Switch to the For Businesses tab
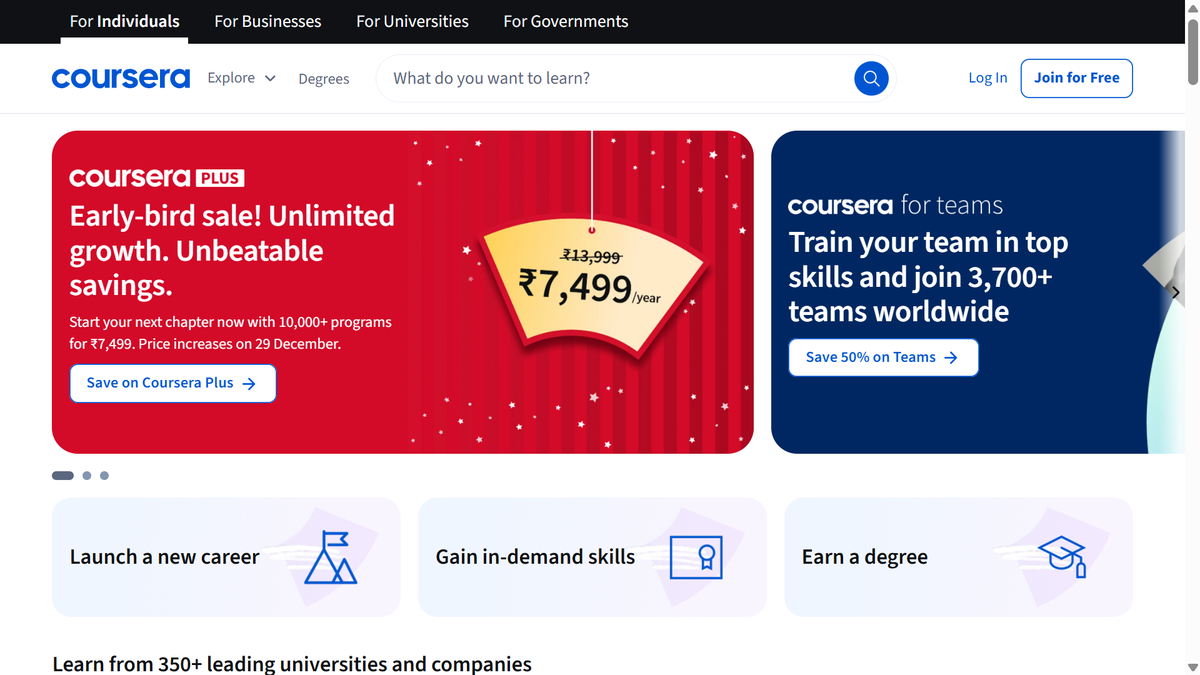The height and width of the screenshot is (675, 1200). pyautogui.click(x=267, y=21)
